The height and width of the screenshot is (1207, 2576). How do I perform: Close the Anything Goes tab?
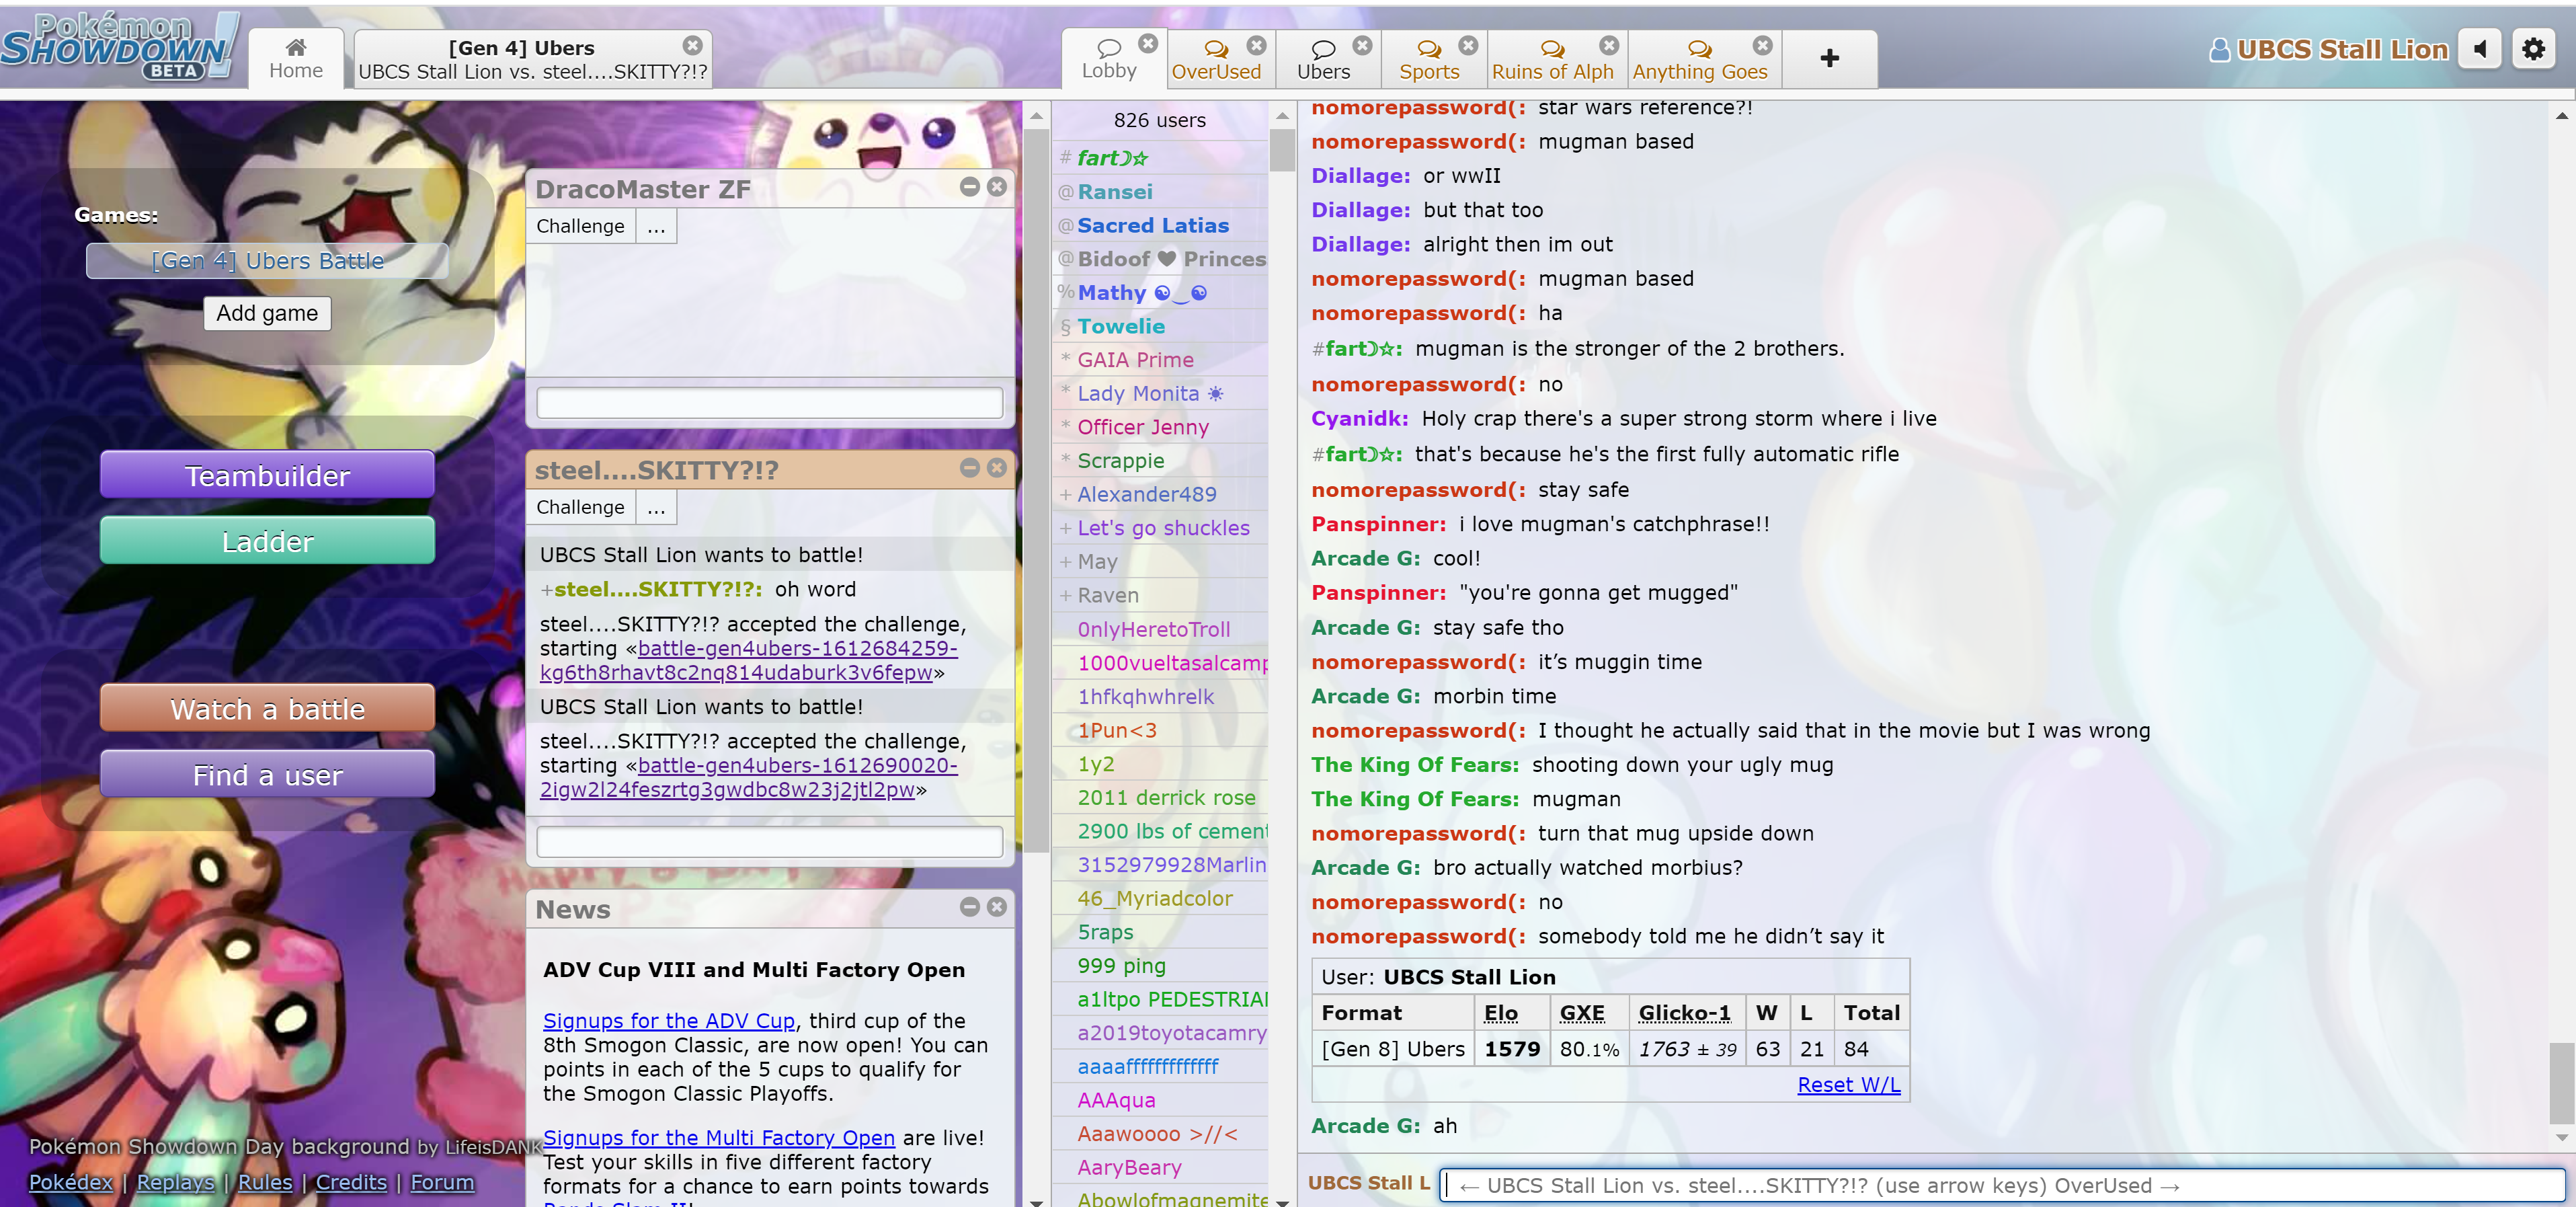1762,45
